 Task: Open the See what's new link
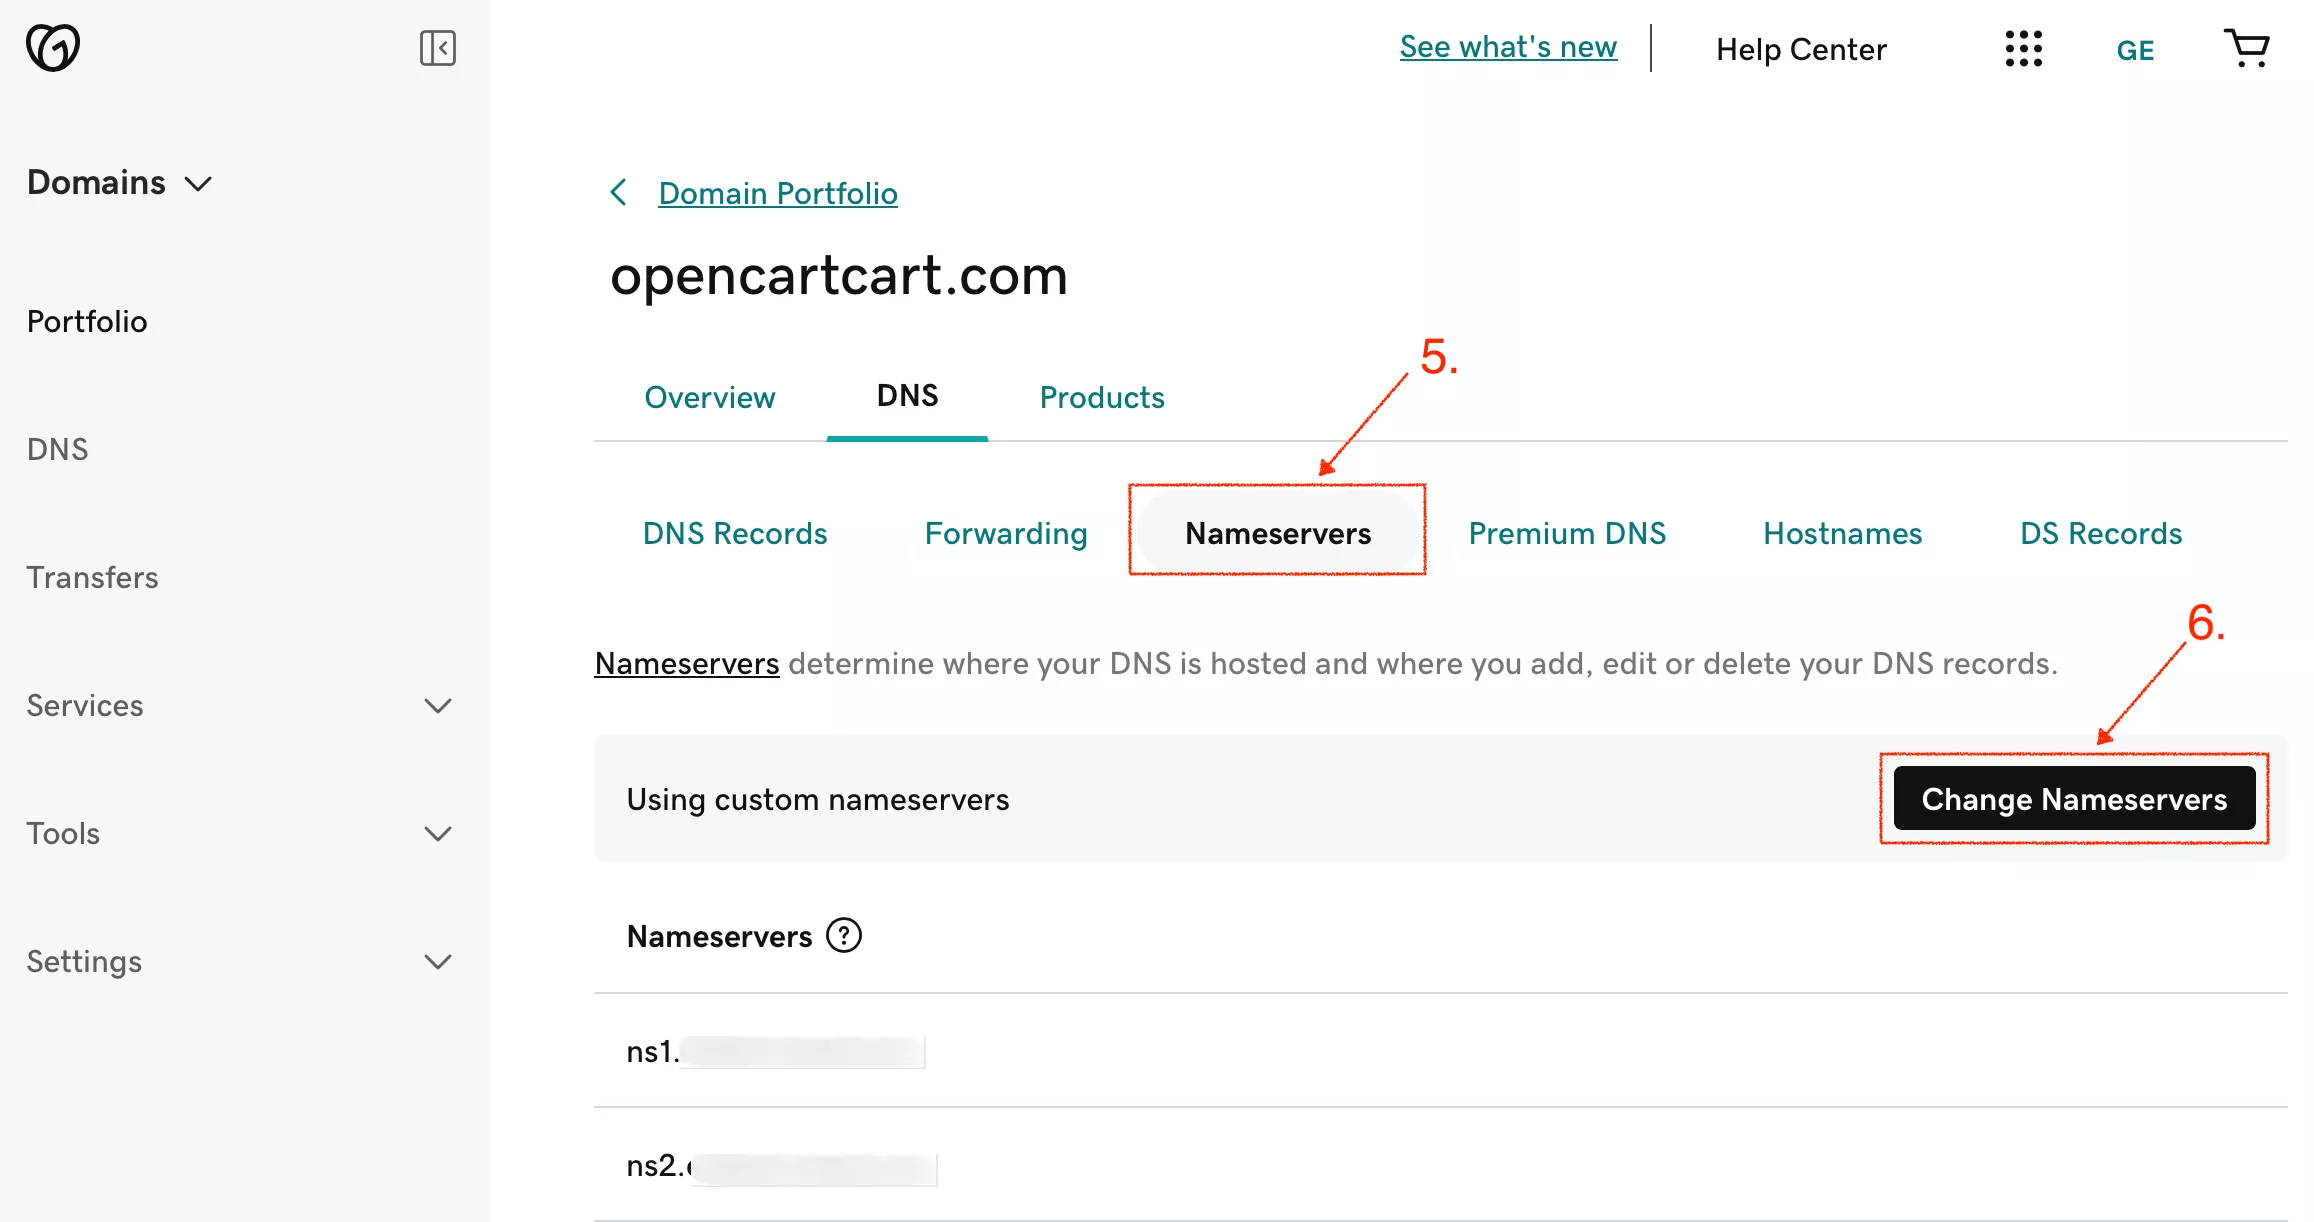pyautogui.click(x=1507, y=47)
